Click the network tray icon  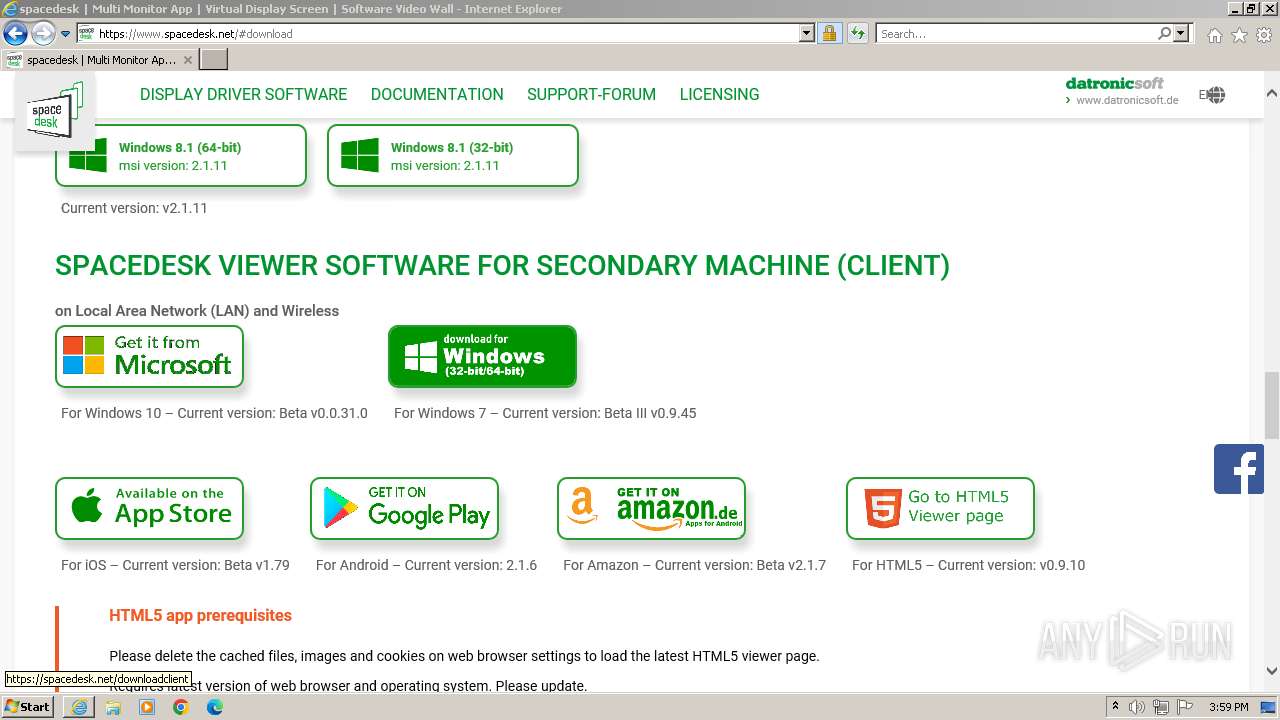(x=1160, y=707)
